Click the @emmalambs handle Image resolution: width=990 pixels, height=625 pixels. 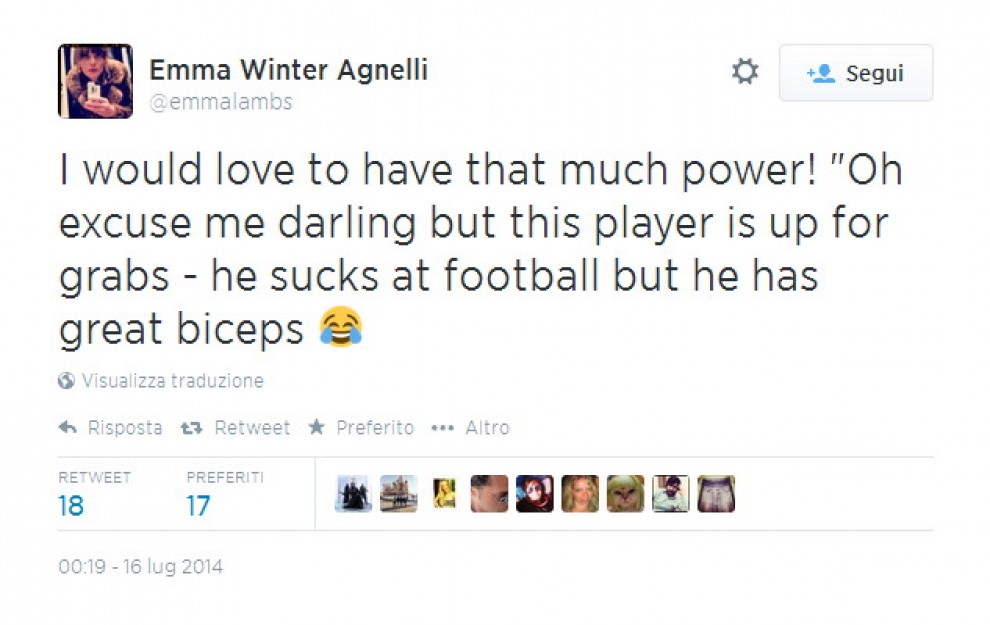tap(220, 102)
